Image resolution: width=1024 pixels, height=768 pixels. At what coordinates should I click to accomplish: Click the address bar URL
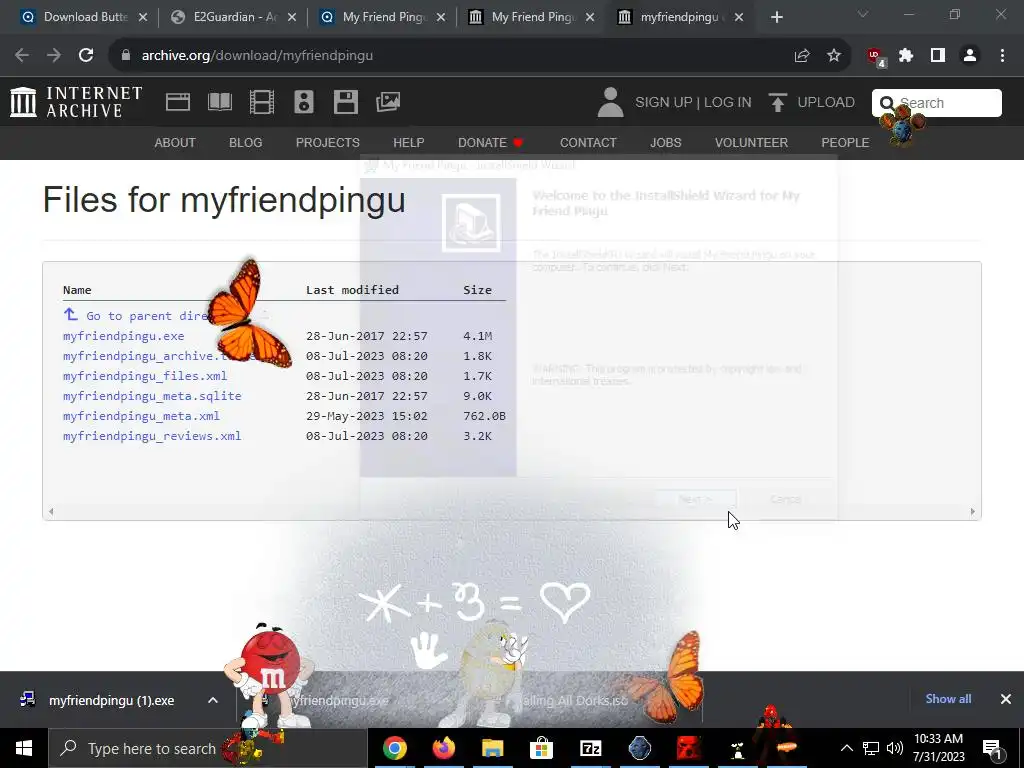click(257, 56)
